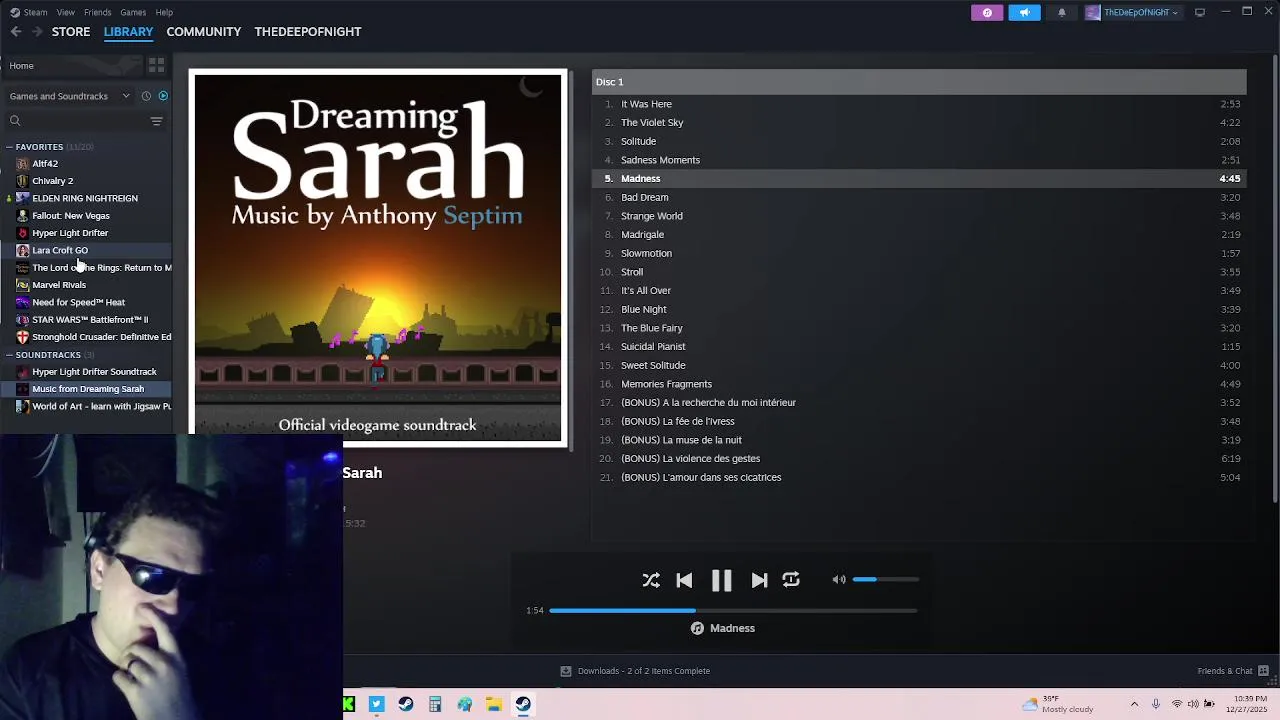Viewport: 1280px width, 720px height.
Task: Skip to the previous track
Action: point(684,580)
